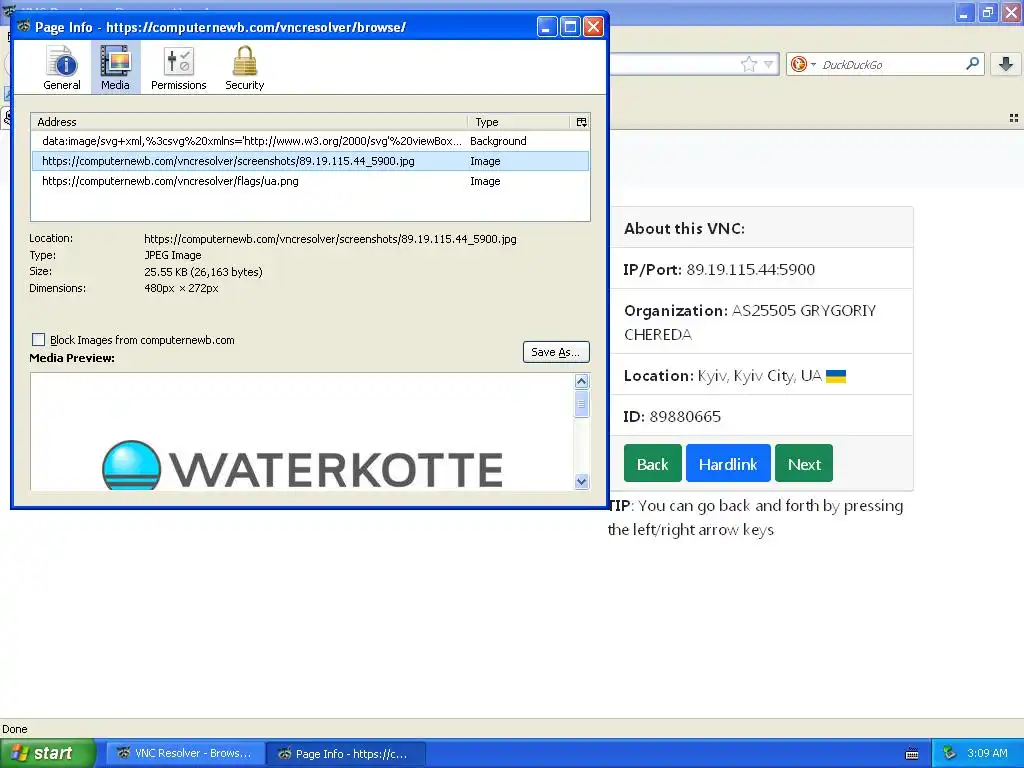This screenshot has width=1024, height=768.
Task: Click the Ukraine flag icon beside Location
Action: tap(836, 376)
